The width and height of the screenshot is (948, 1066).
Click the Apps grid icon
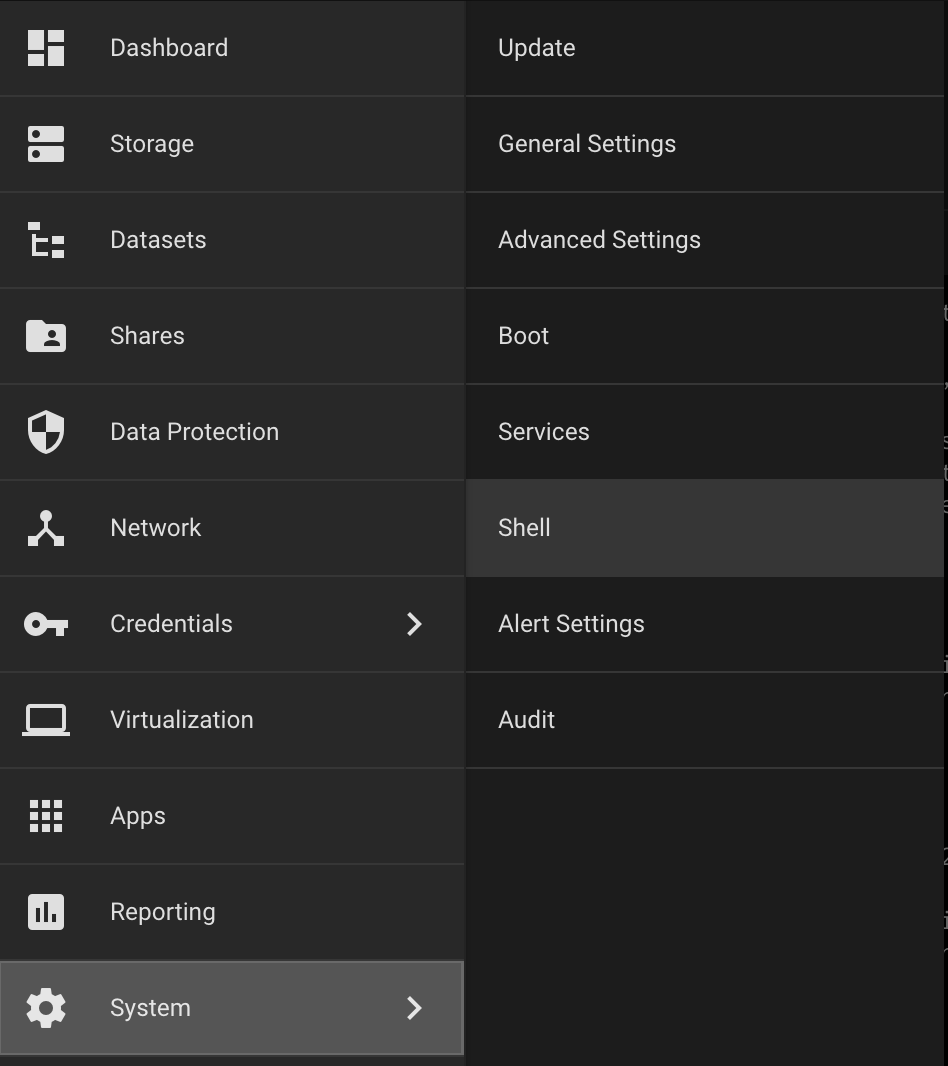46,816
